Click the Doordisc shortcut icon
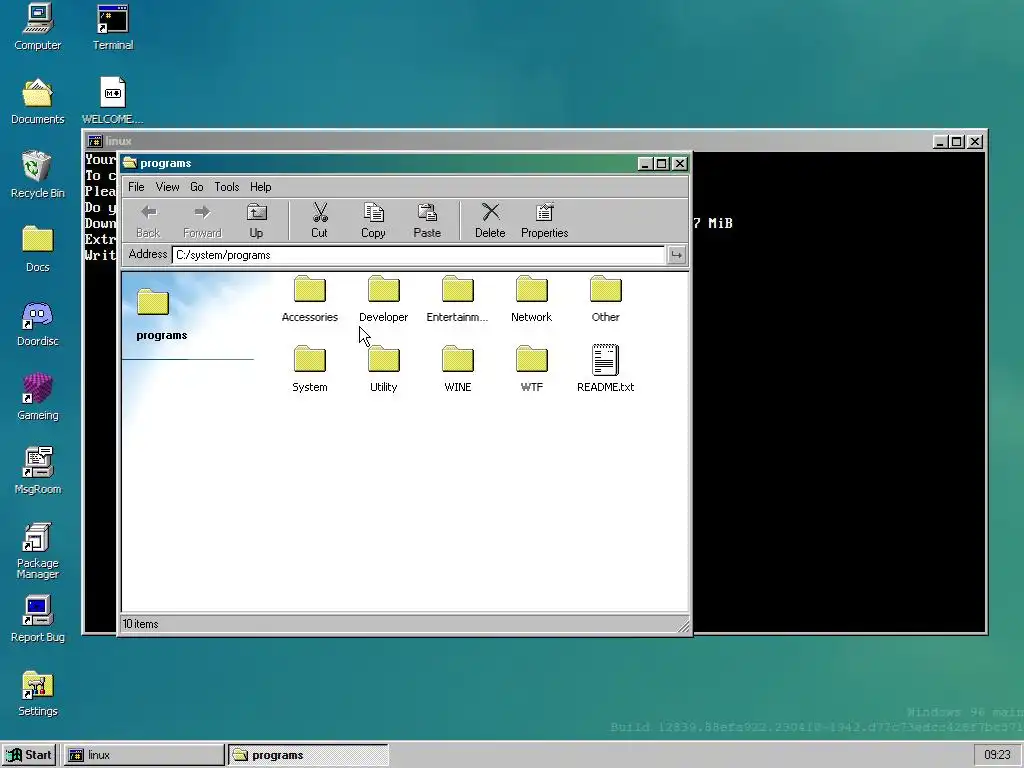This screenshot has width=1024, height=768. (x=37, y=323)
